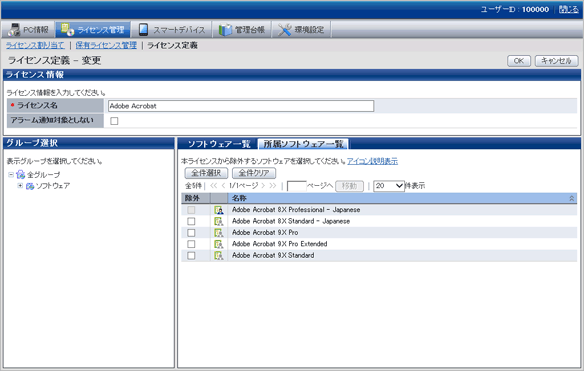Click row text Adobe Acrobat 9.X Pro
This screenshot has height=371, width=584.
click(x=265, y=233)
